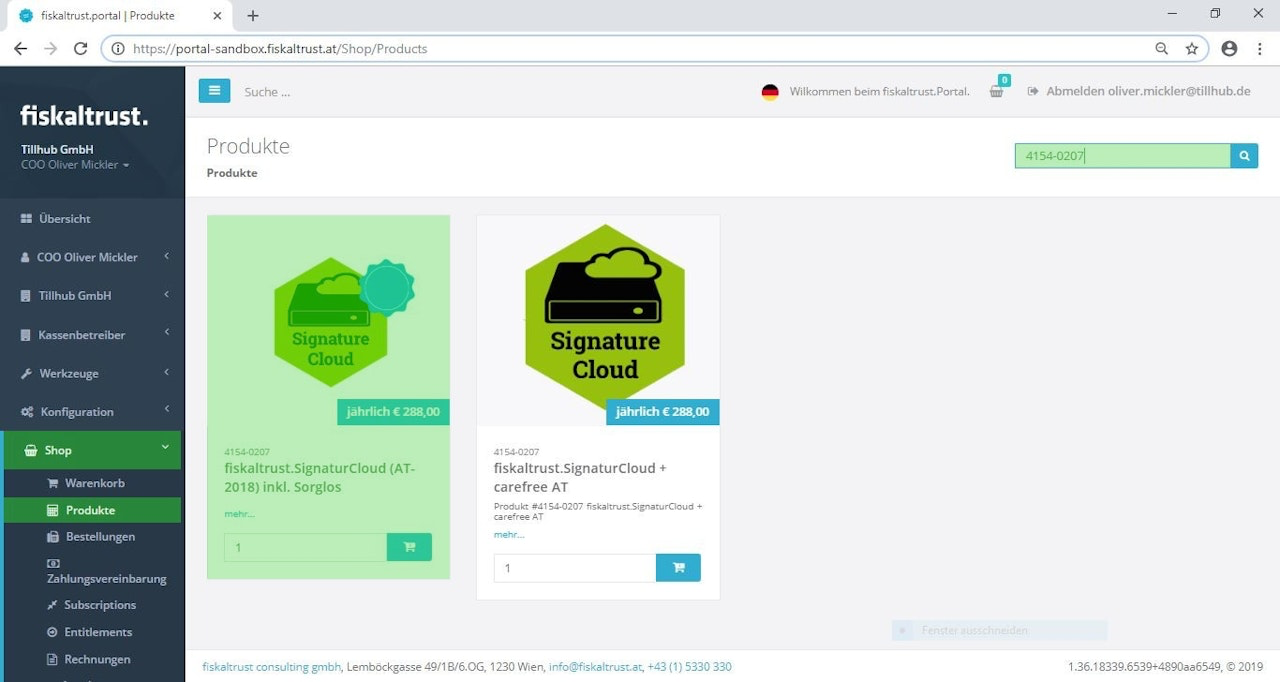Open the browser zoom magnifier icon
Viewport: 1280px width, 682px height.
click(x=1162, y=48)
